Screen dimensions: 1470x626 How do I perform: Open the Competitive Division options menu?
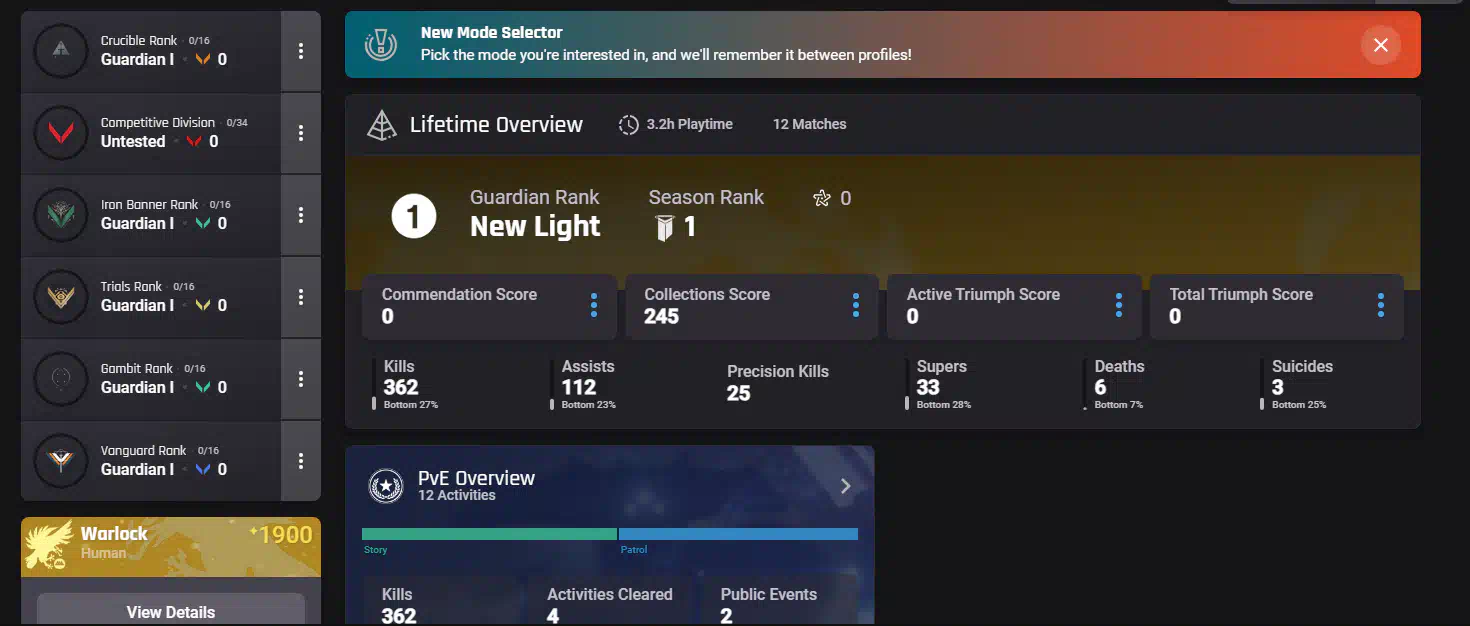pos(301,133)
